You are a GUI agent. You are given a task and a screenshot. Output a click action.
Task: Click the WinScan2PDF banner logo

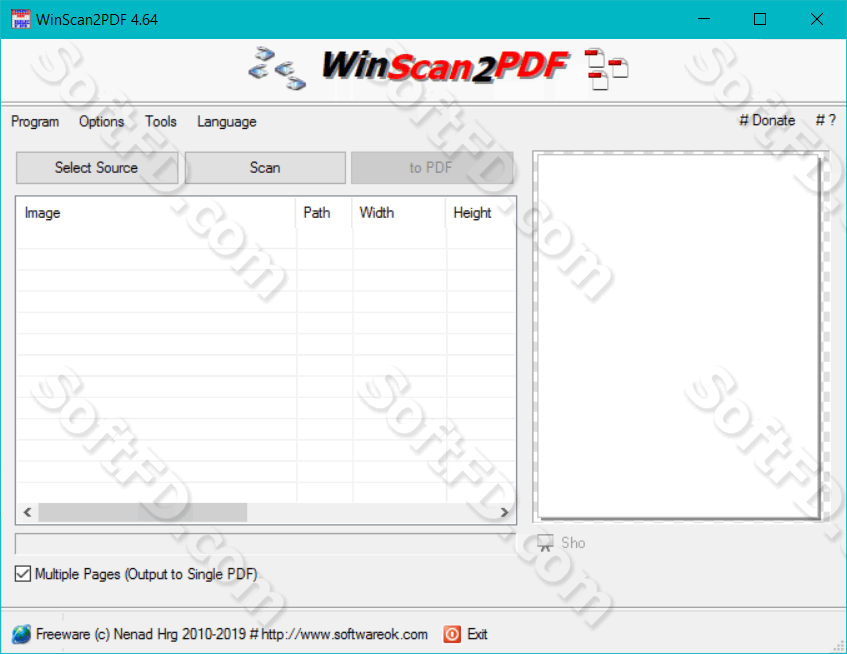(445, 66)
